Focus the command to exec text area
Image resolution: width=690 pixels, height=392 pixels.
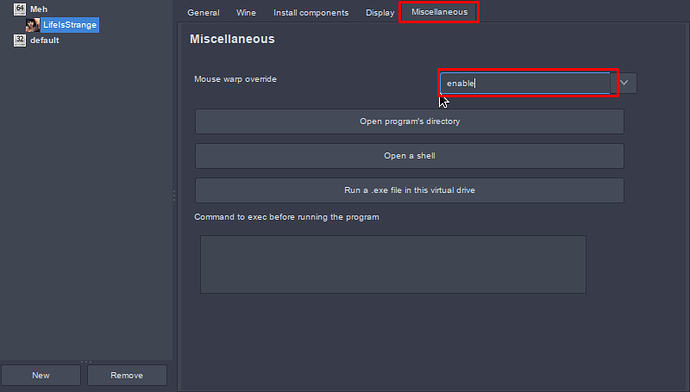pyautogui.click(x=393, y=264)
